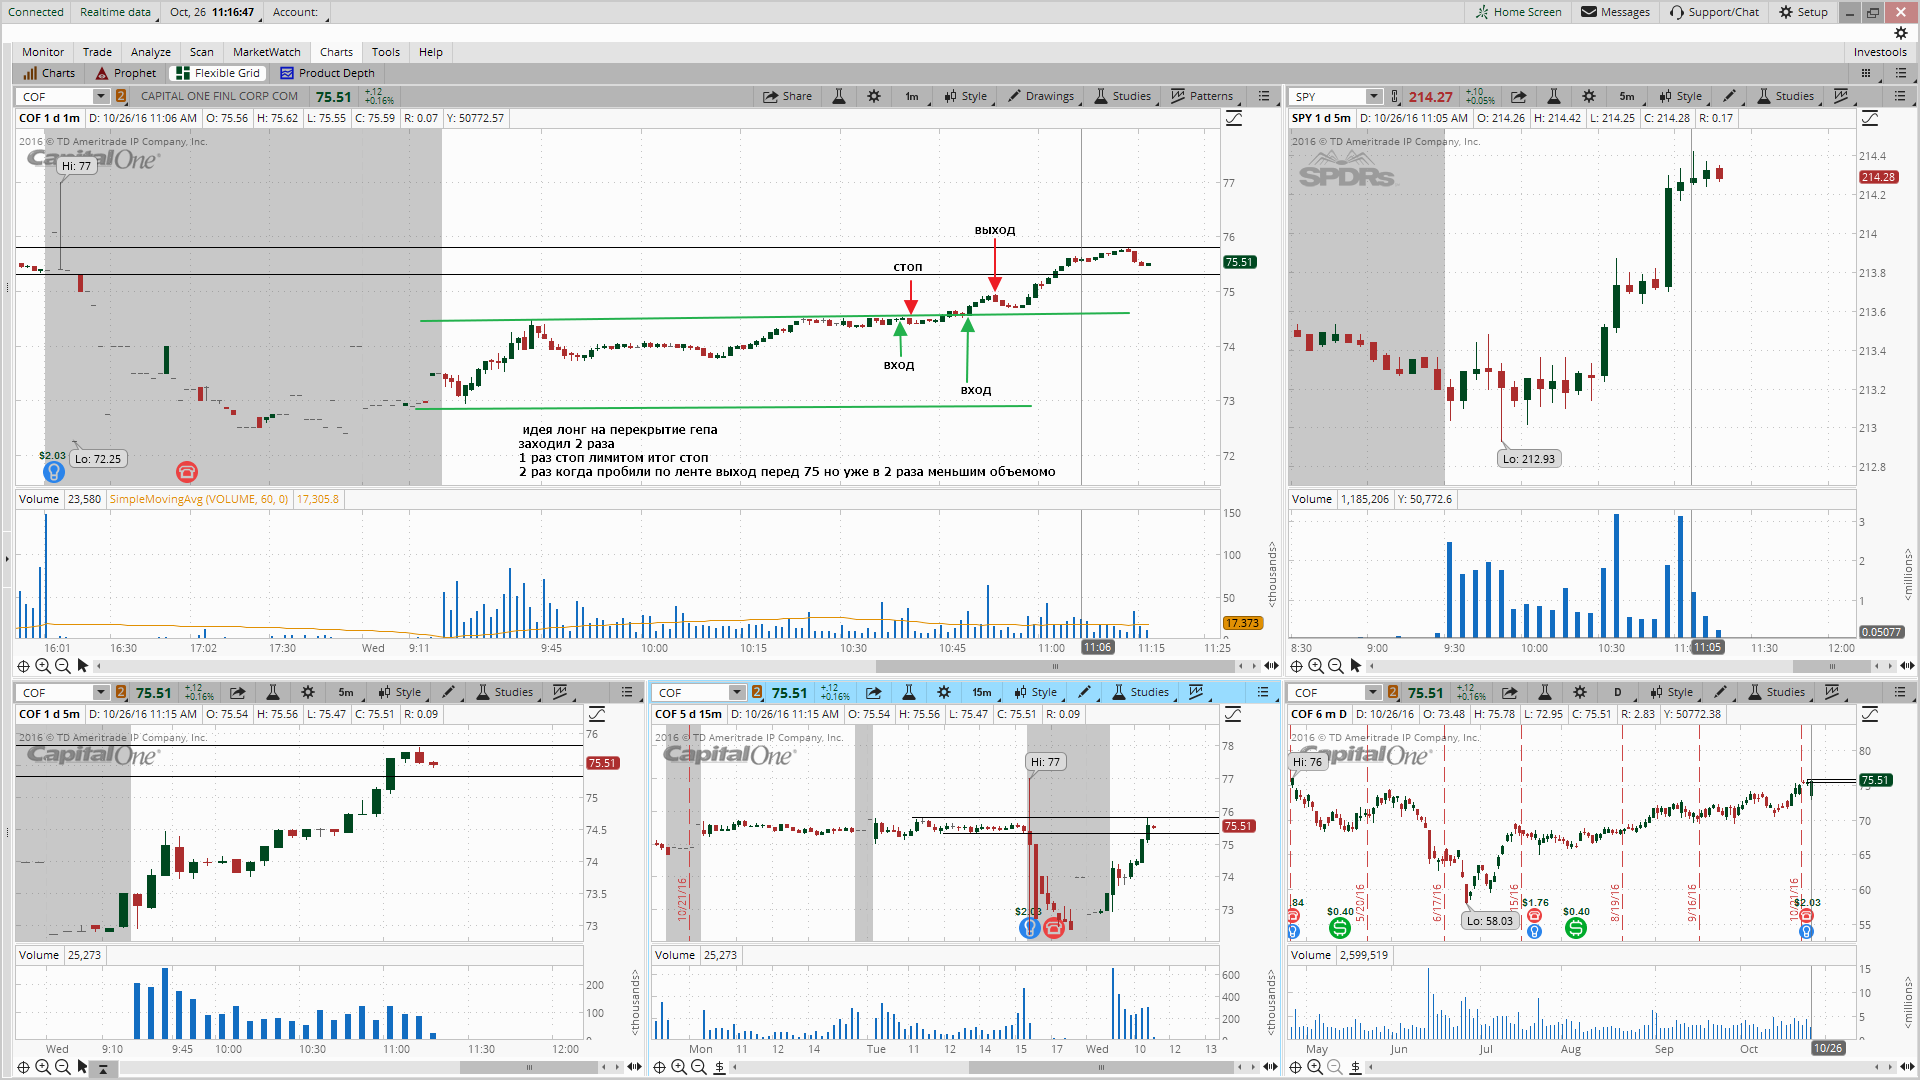Click the horizontal scrollbar under SPY chart
Viewport: 1920px width, 1080px height.
pyautogui.click(x=1832, y=666)
